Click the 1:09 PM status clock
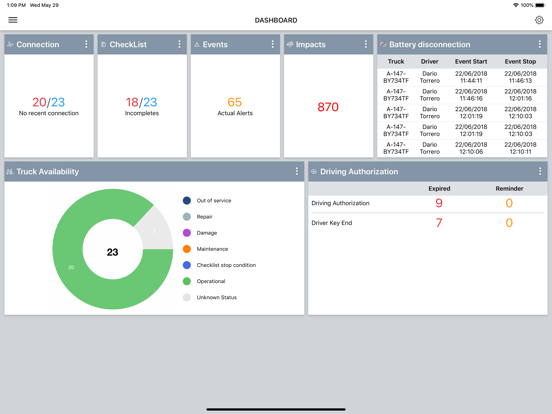Image resolution: width=552 pixels, height=414 pixels. tap(16, 5)
